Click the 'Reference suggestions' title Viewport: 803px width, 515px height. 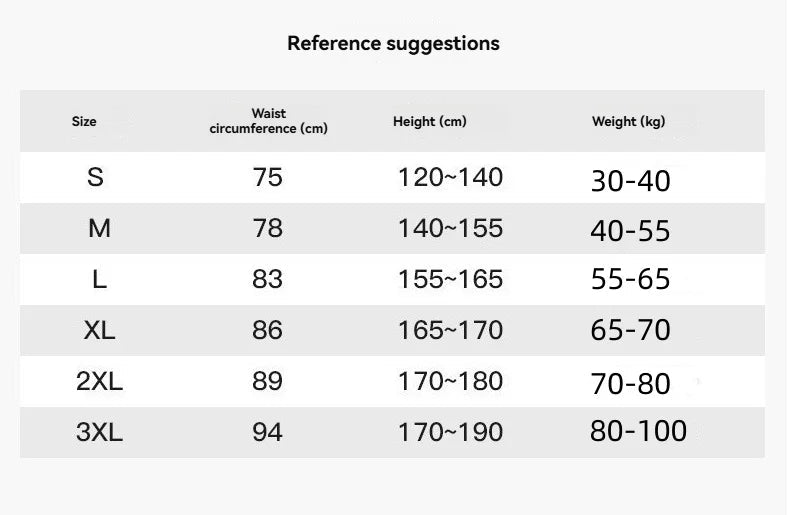pos(393,43)
